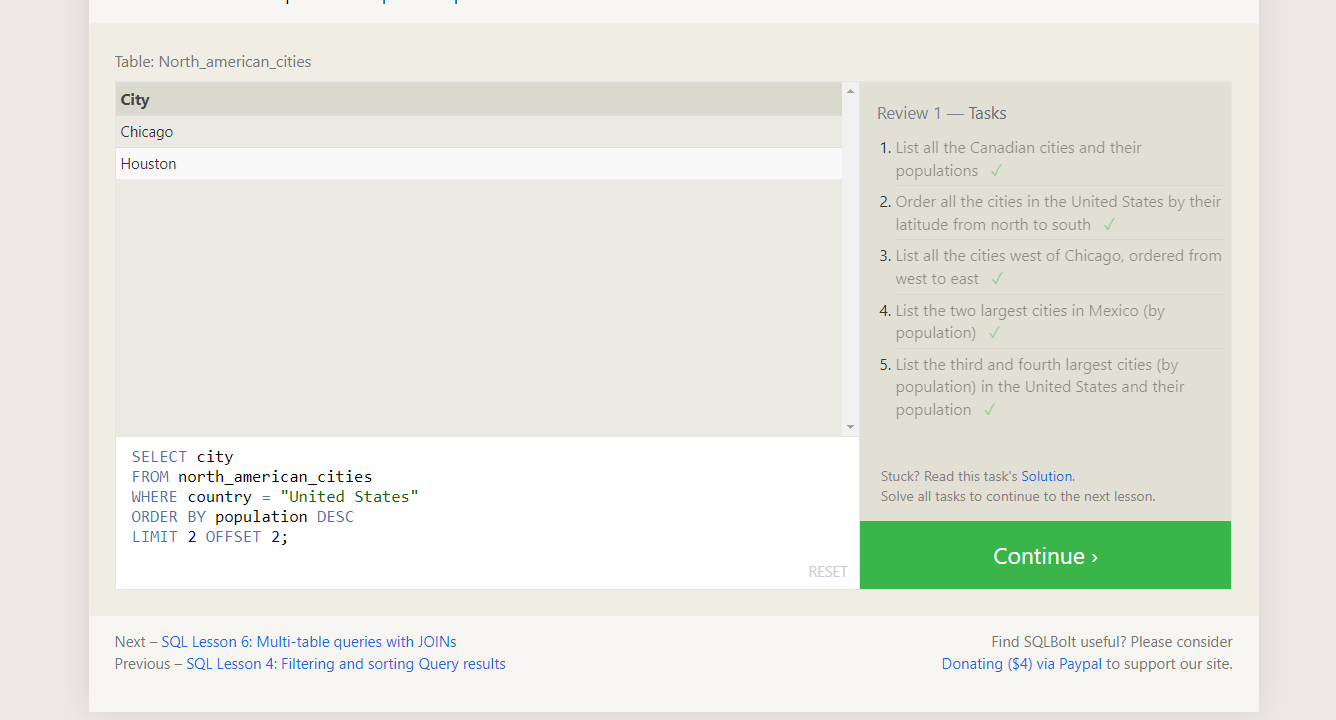Select task 3 cities west of Chicago
This screenshot has height=720, width=1336.
(1058, 267)
